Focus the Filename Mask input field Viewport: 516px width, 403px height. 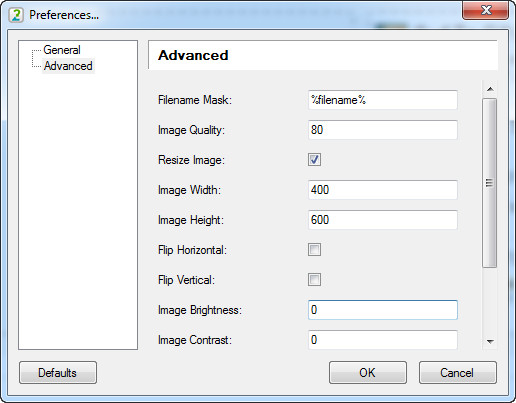pyautogui.click(x=383, y=100)
